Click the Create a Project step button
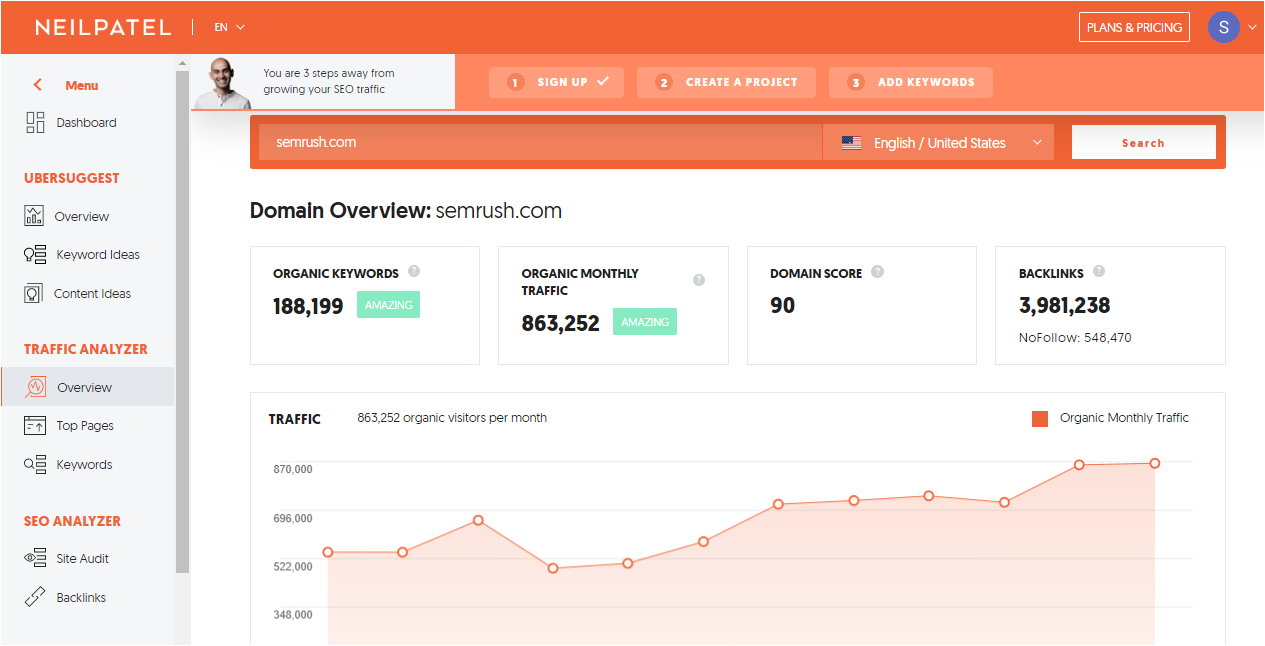Viewport: 1265px width, 646px height. (726, 82)
